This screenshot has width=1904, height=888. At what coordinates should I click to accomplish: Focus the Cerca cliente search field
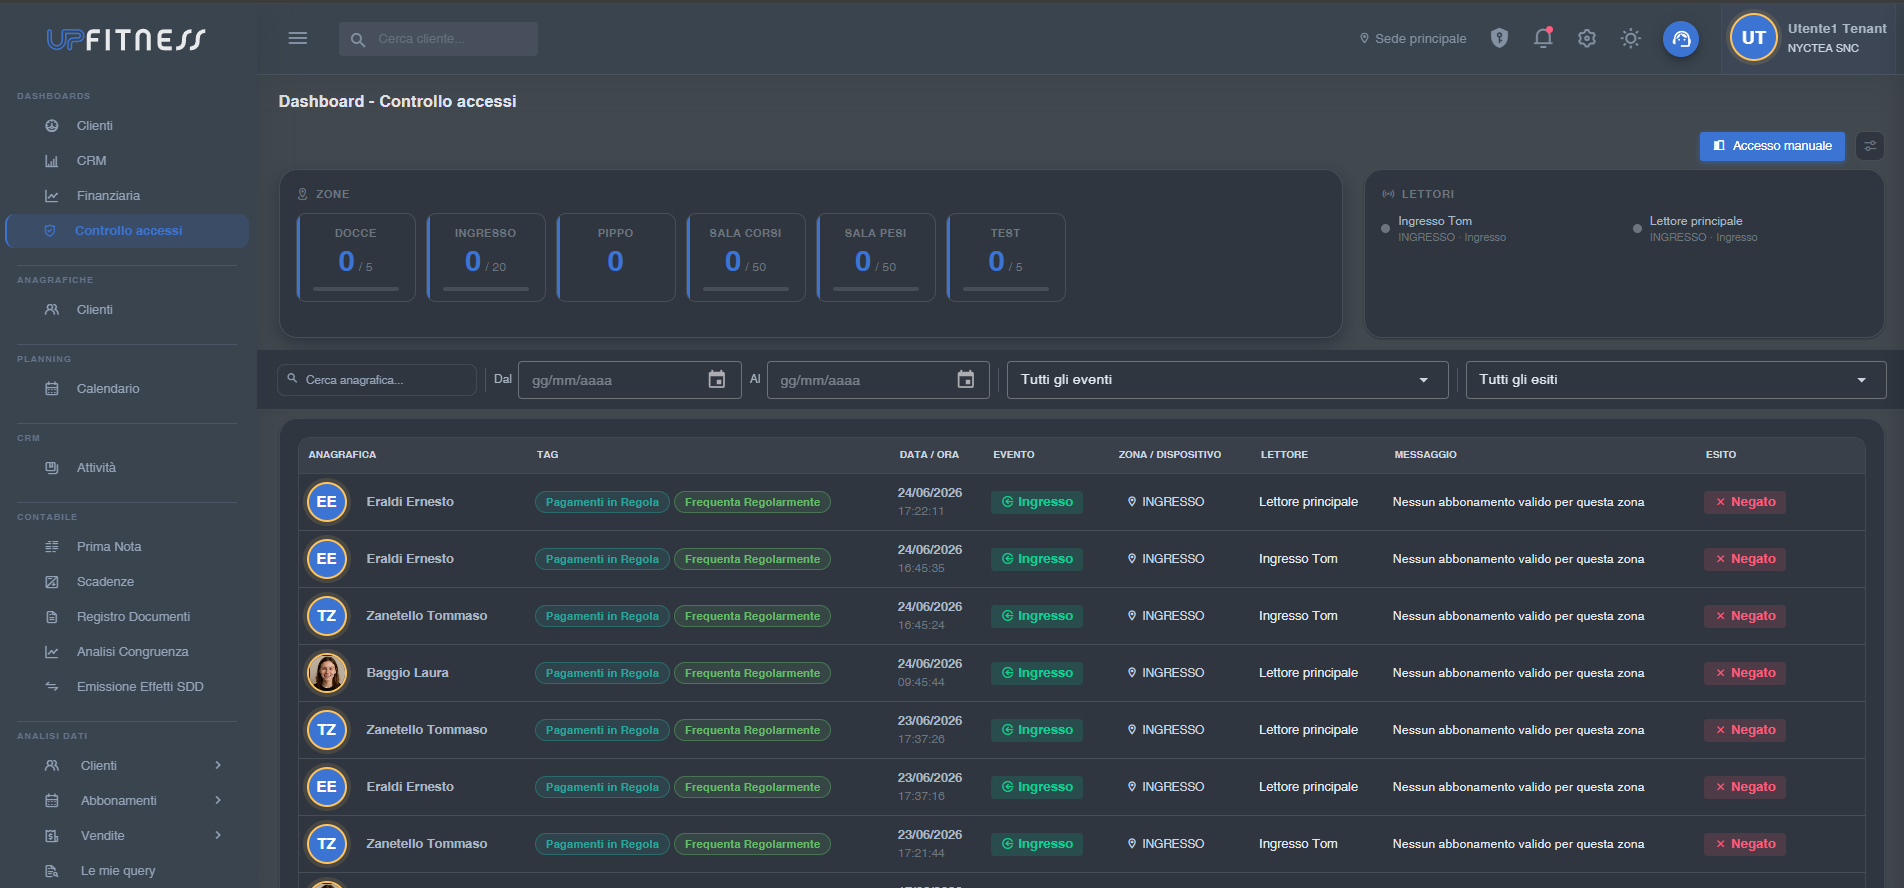(x=438, y=39)
